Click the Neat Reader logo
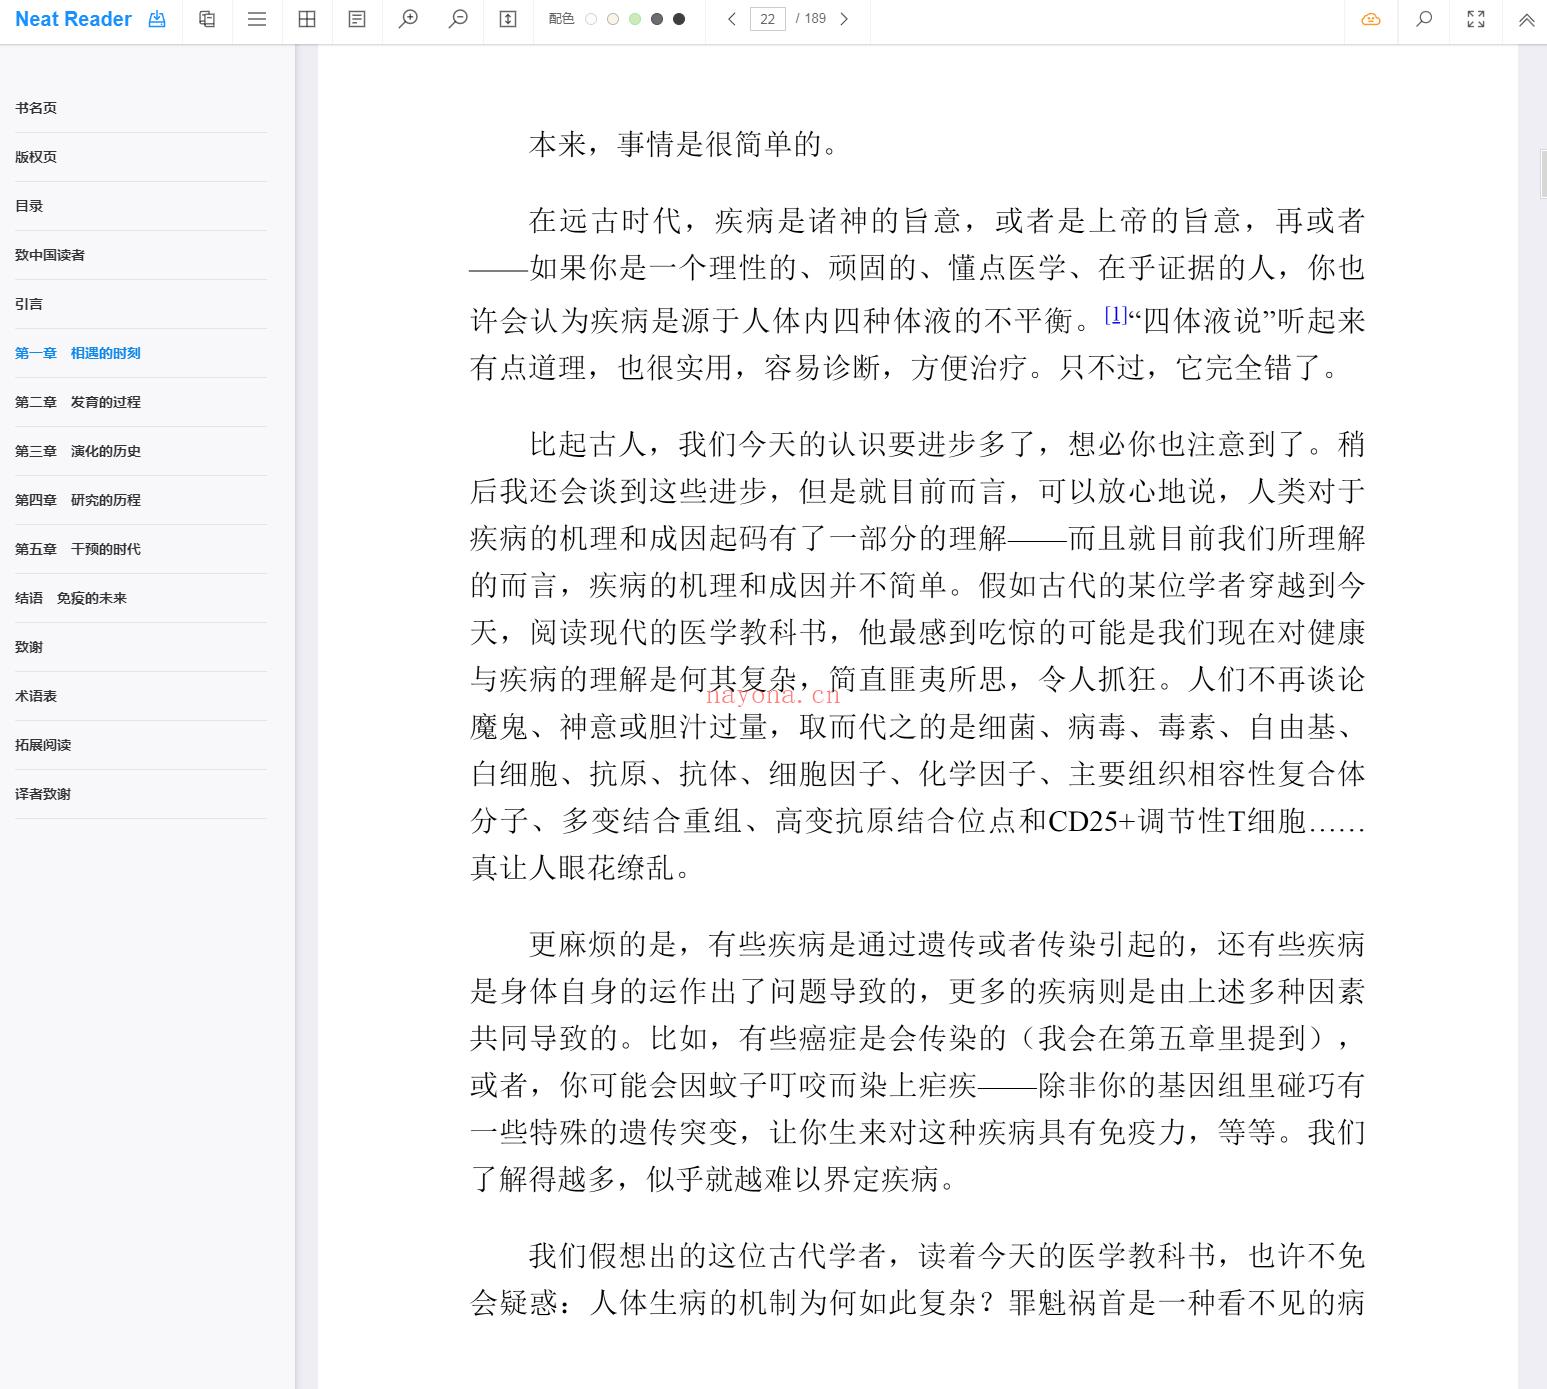The width and height of the screenshot is (1547, 1389). click(x=73, y=19)
